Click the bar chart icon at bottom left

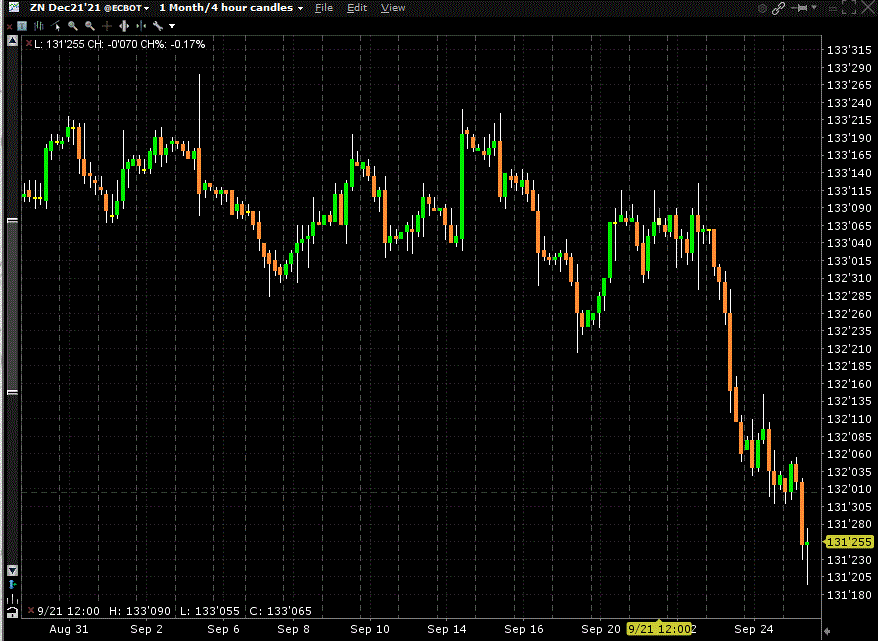pos(13,598)
